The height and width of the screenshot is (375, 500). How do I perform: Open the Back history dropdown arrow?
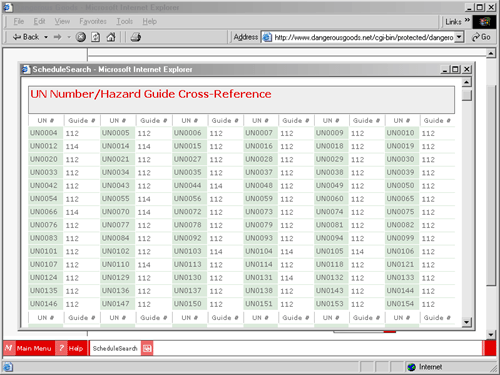46,37
